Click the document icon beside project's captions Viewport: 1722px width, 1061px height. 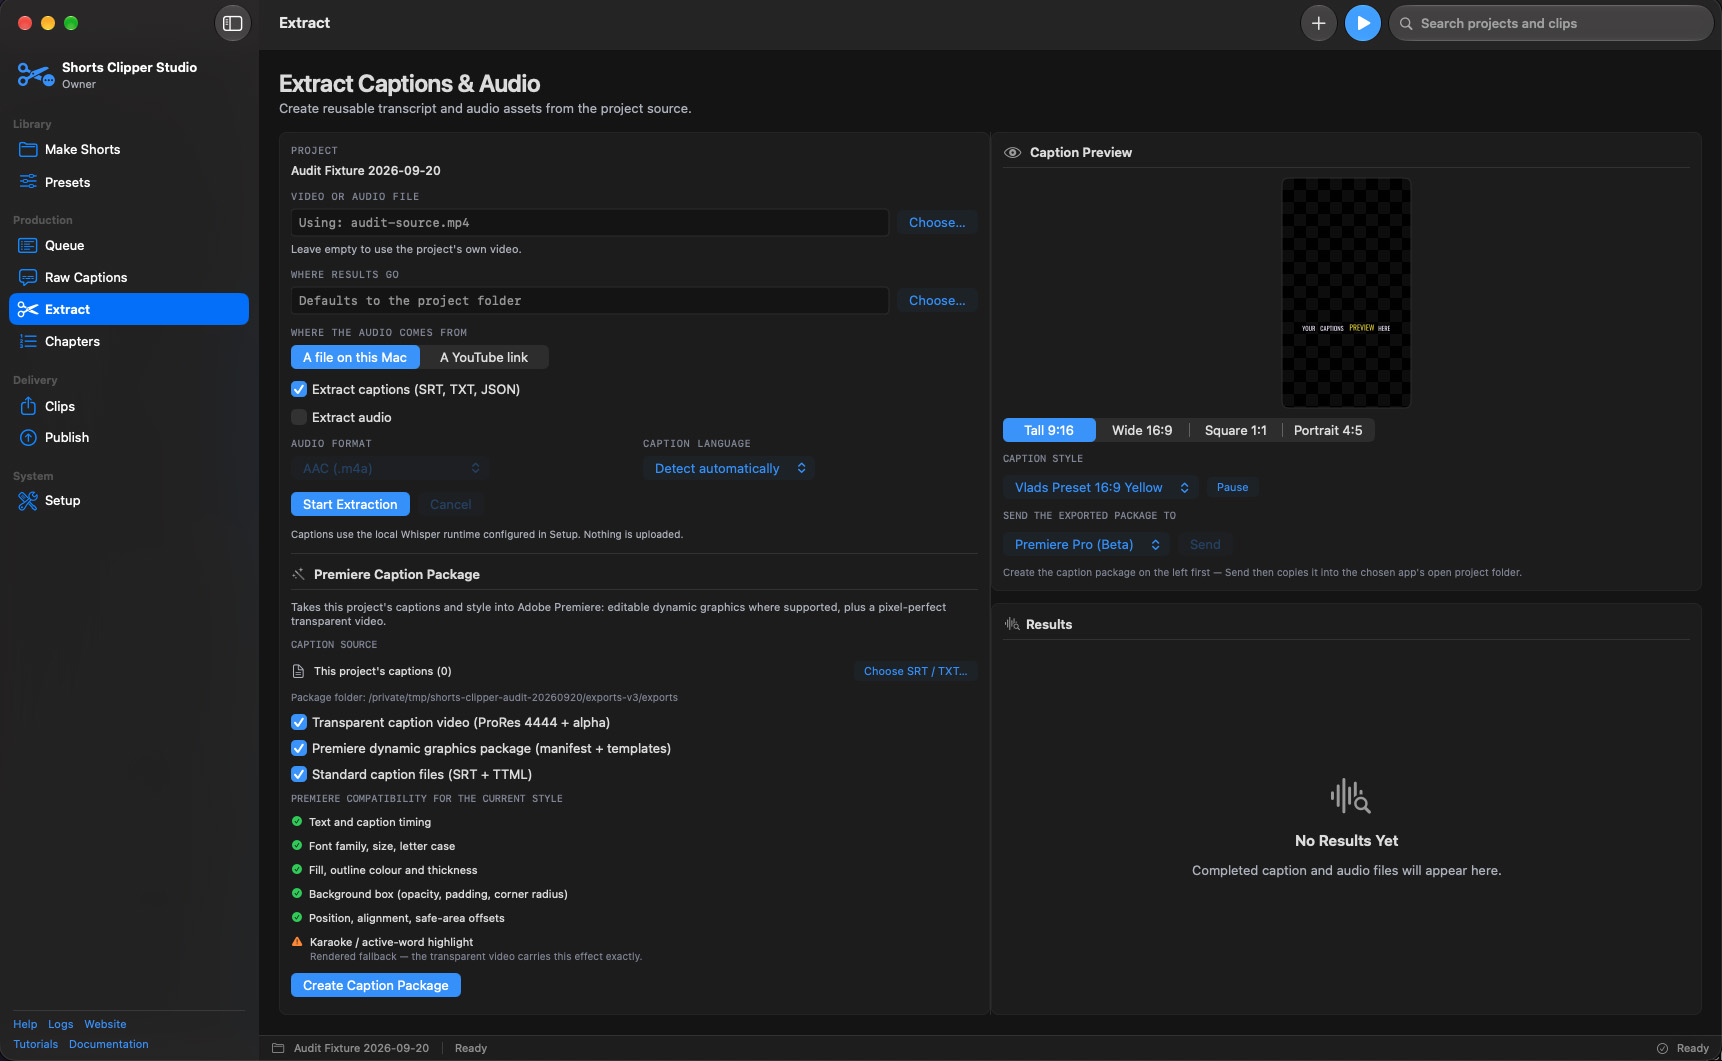(x=298, y=671)
